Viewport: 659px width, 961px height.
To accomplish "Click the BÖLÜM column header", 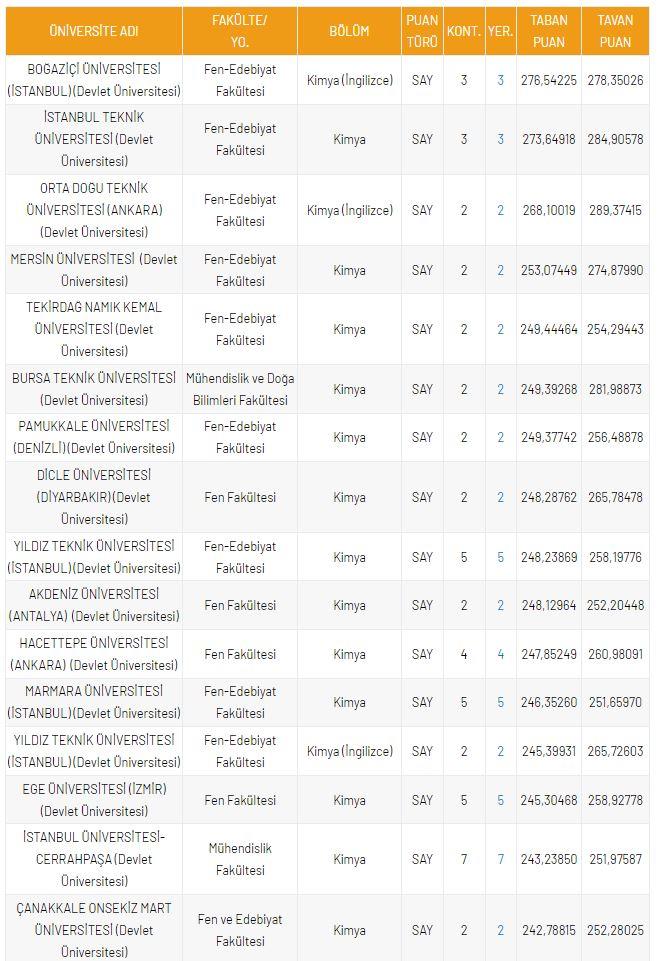I will (349, 31).
